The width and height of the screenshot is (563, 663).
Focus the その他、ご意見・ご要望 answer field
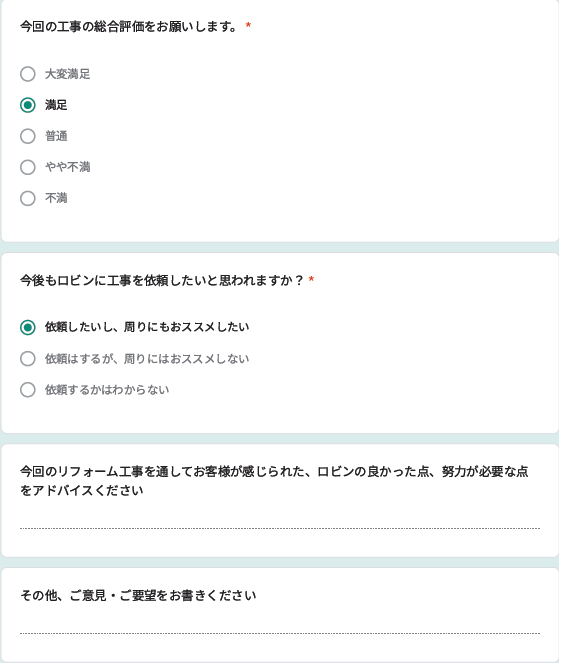pyautogui.click(x=280, y=626)
